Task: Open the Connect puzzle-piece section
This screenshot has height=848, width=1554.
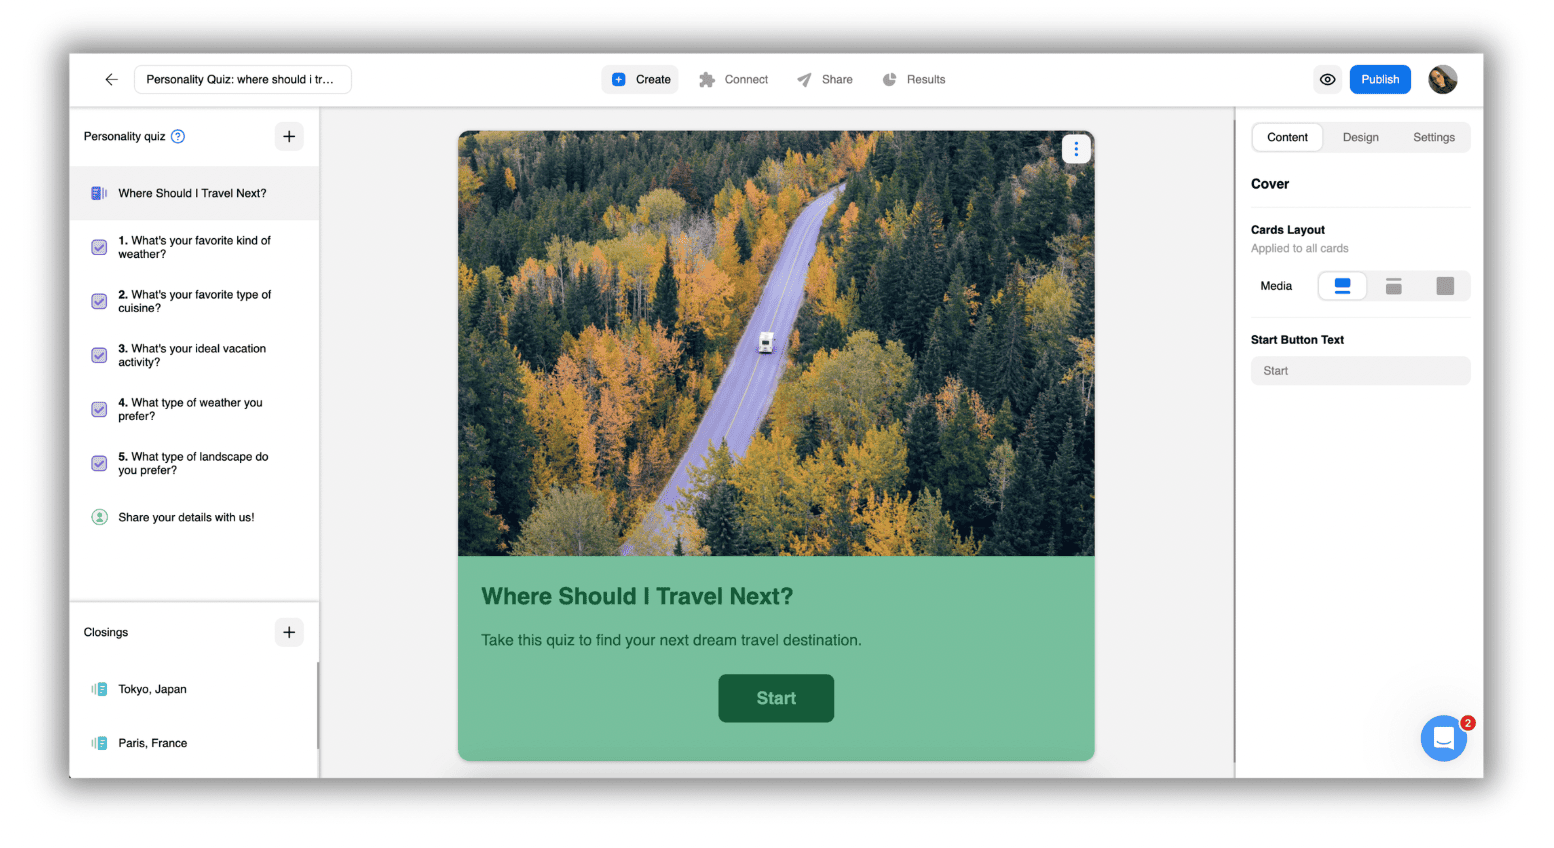Action: pyautogui.click(x=733, y=79)
